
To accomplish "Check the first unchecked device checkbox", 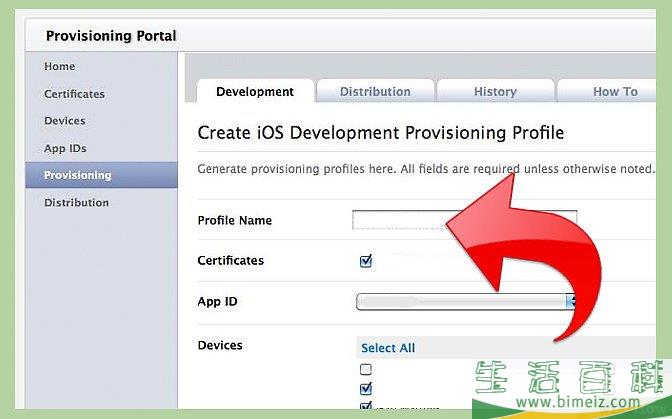I will coord(366,369).
